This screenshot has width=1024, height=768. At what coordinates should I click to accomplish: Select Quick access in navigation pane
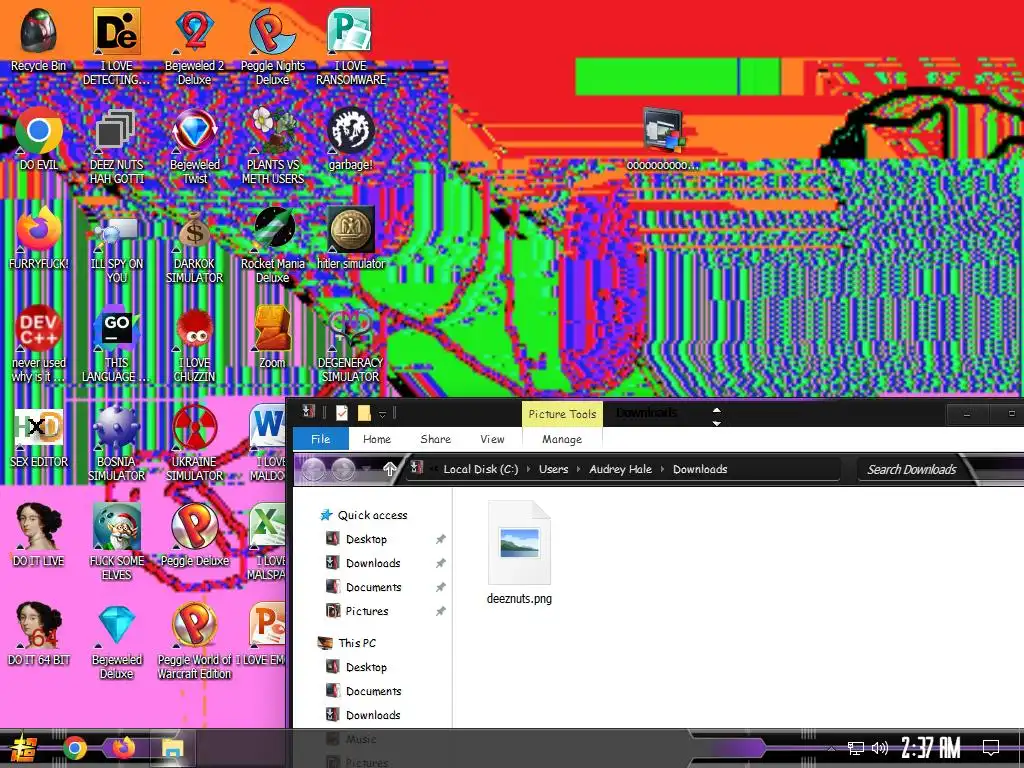[373, 515]
